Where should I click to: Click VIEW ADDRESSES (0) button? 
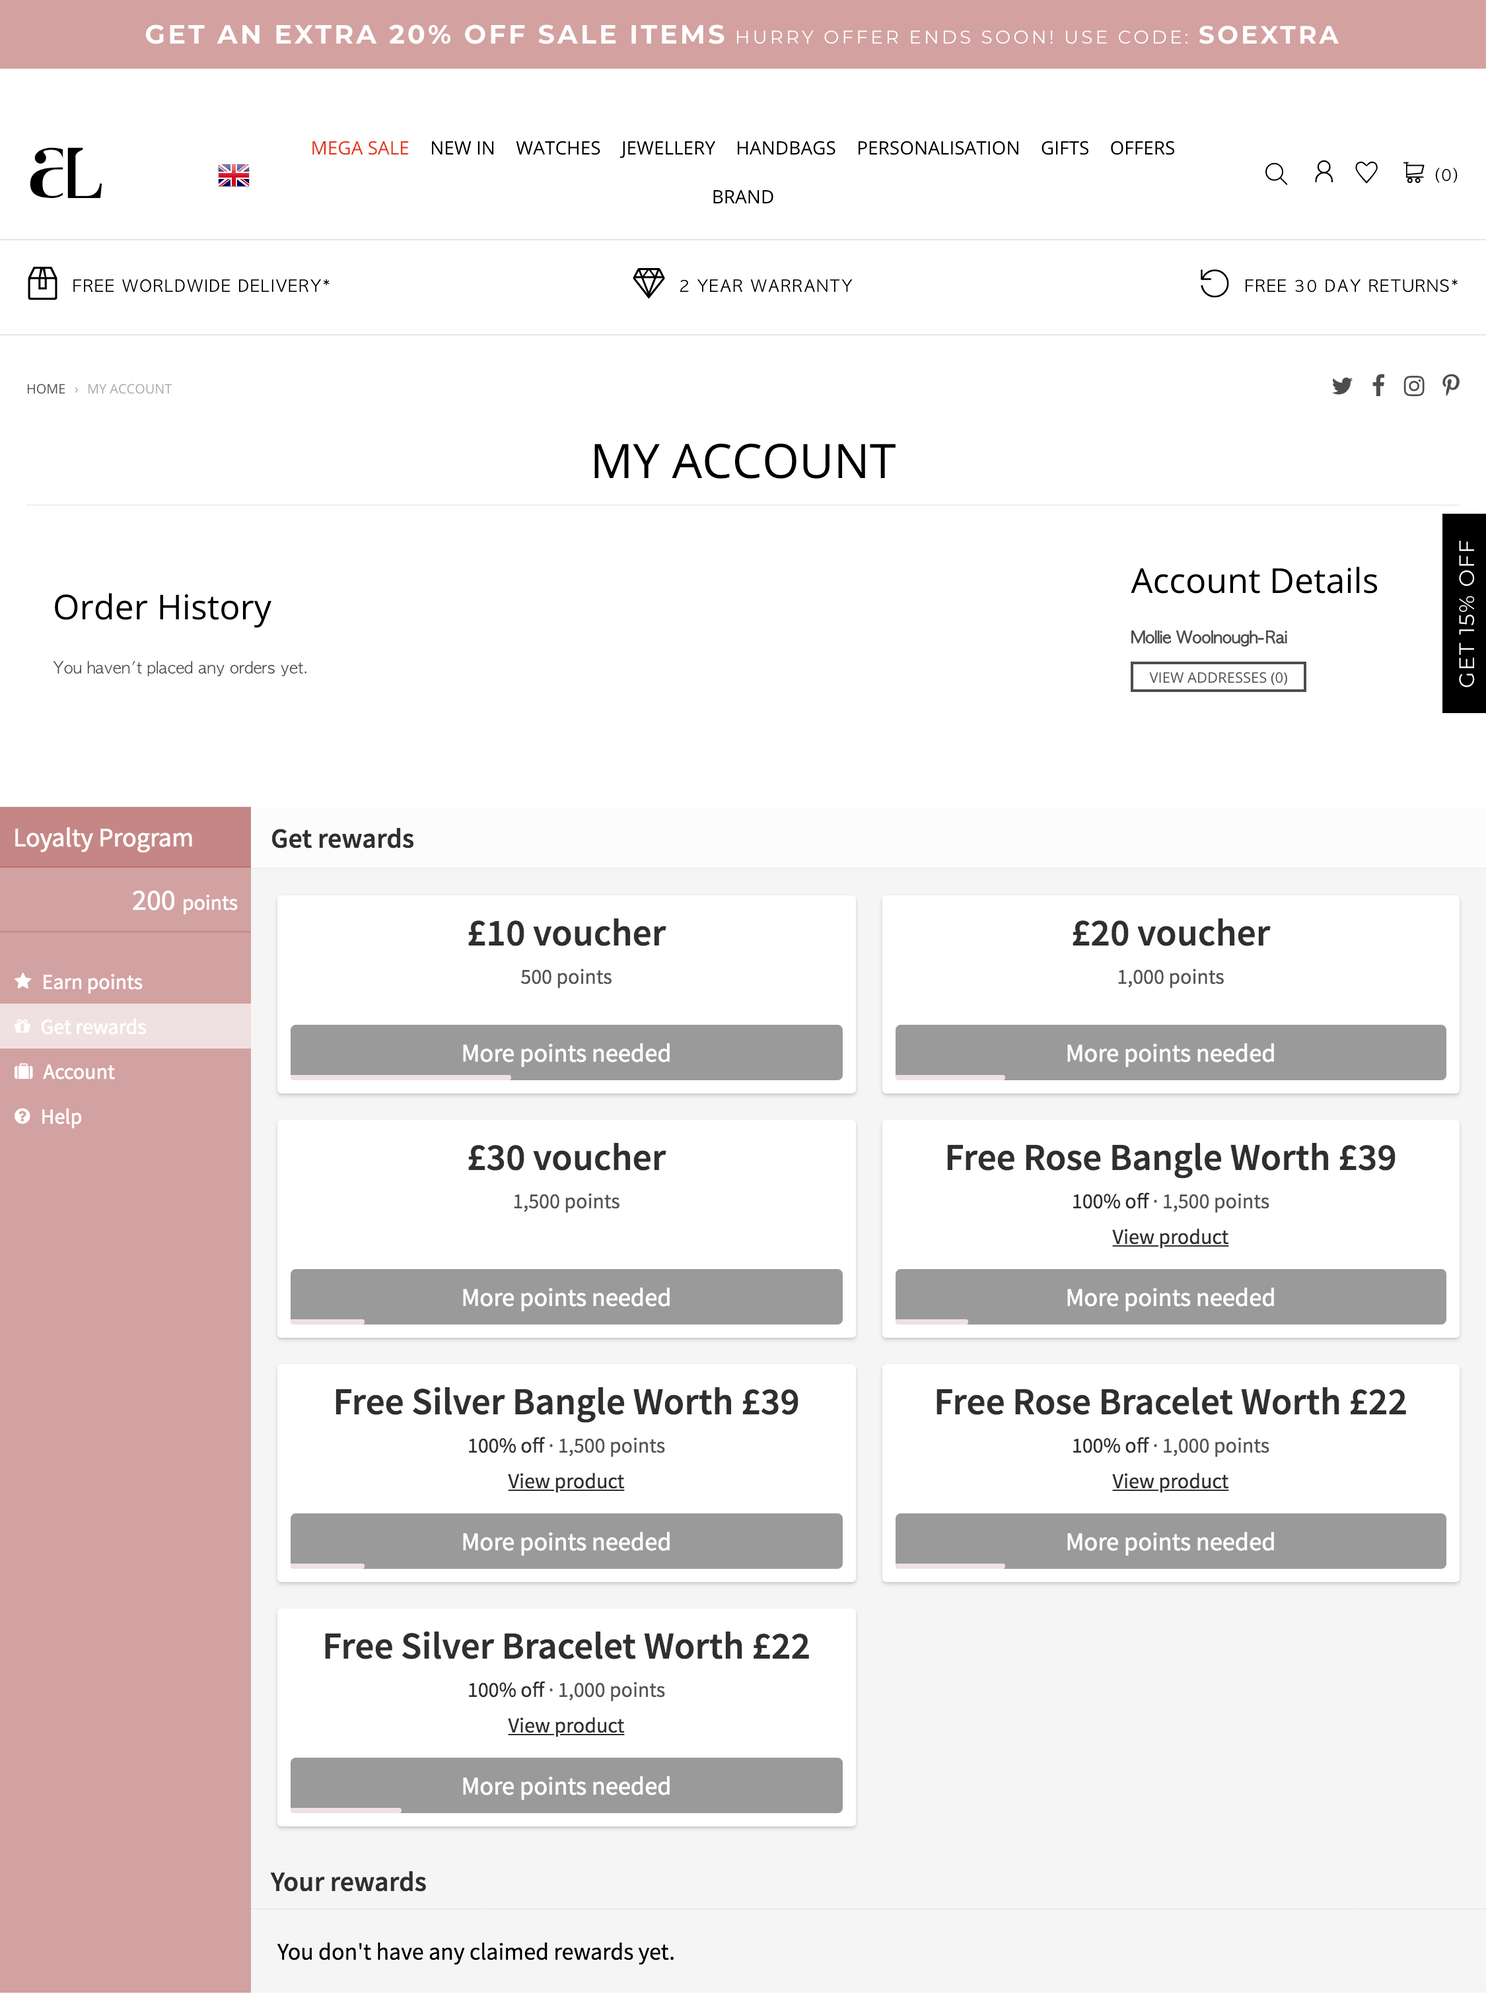click(x=1218, y=677)
